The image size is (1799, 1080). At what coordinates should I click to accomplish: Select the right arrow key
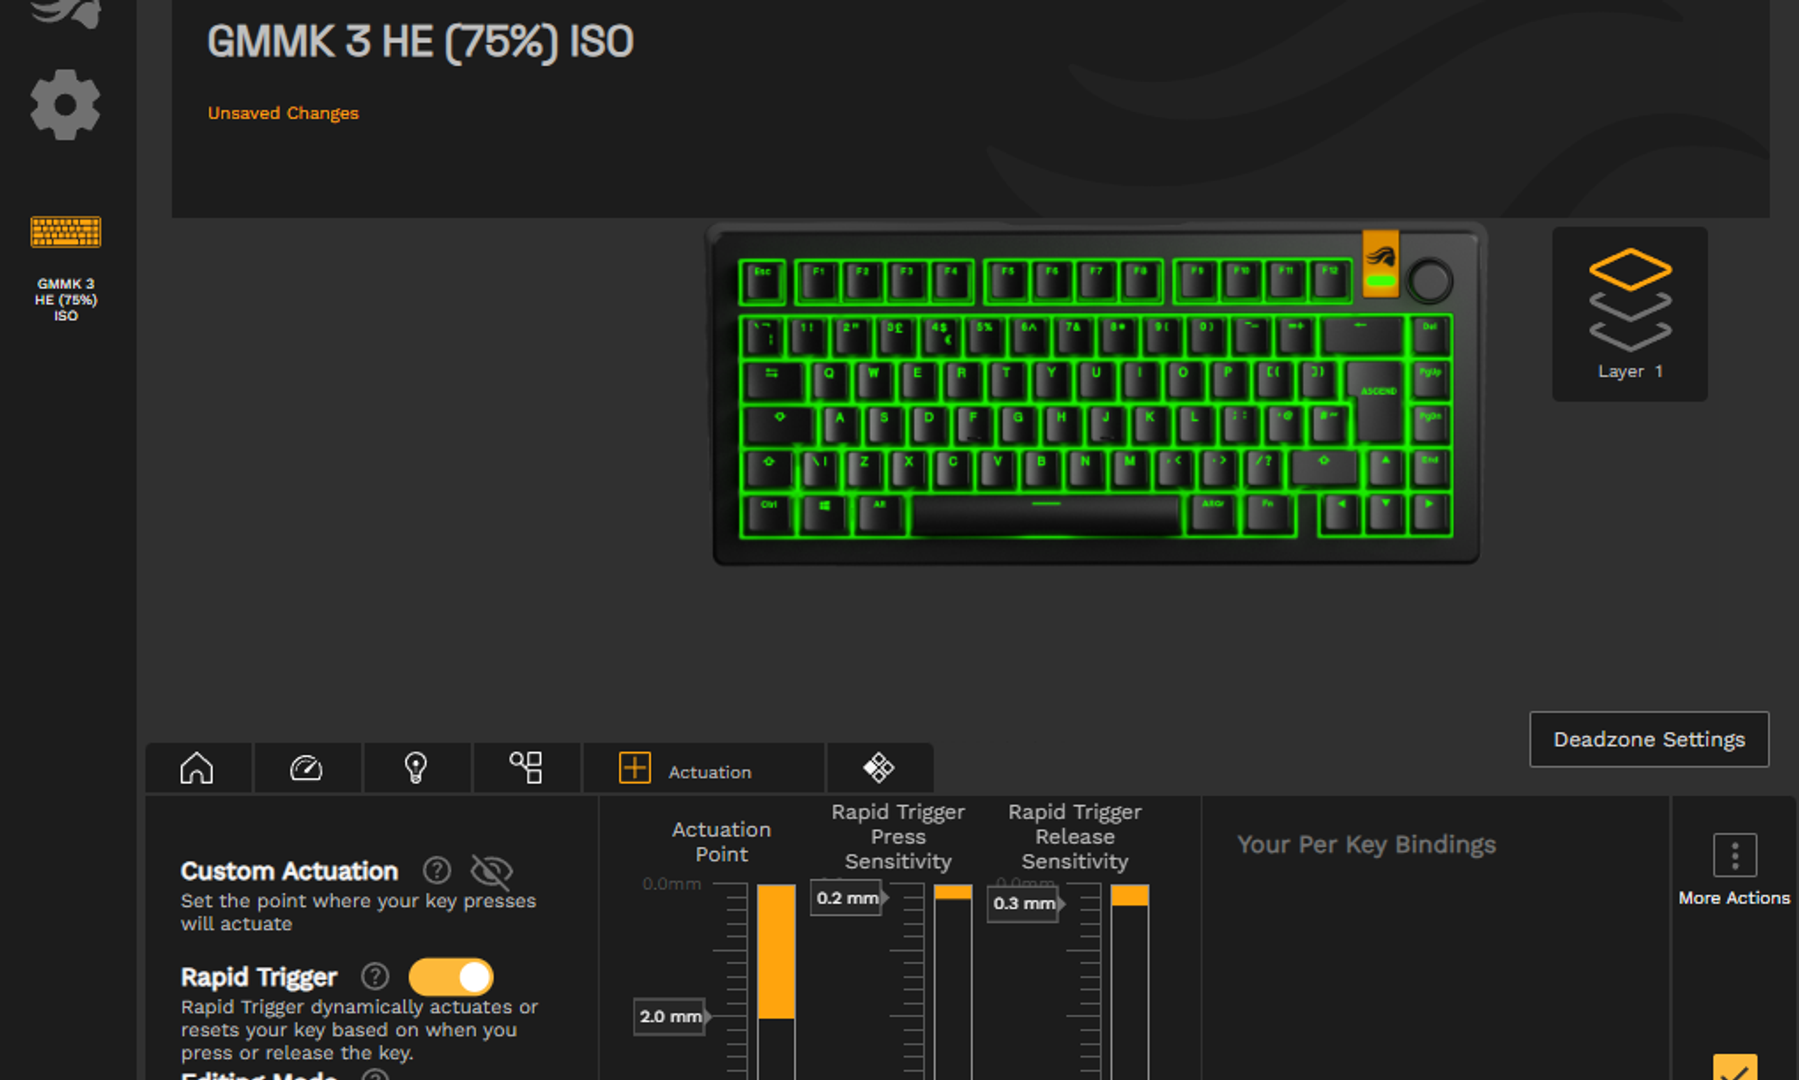pos(1430,514)
